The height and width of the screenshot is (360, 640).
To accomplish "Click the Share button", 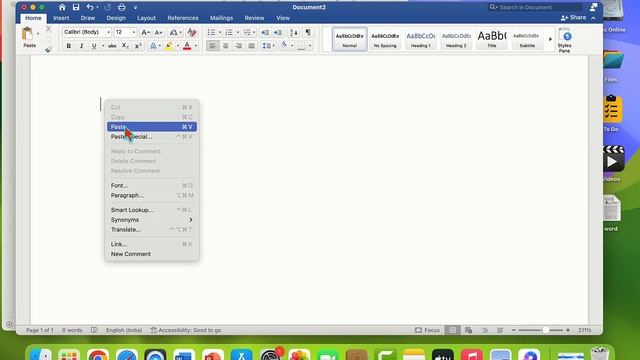I will 573,18.
